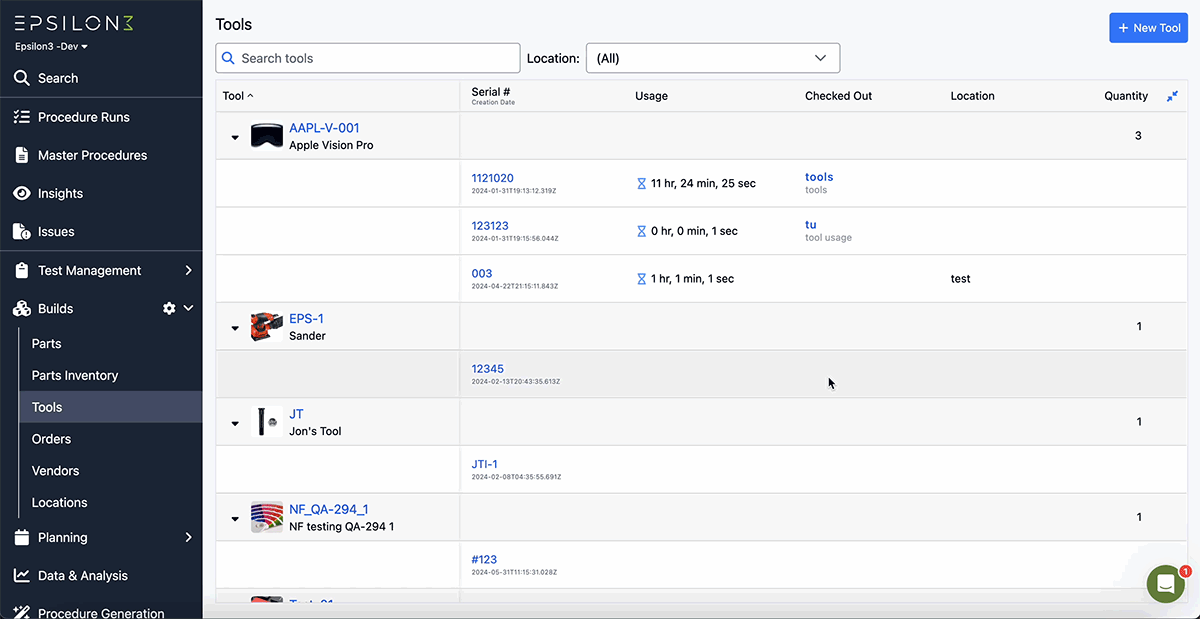The width and height of the screenshot is (1200, 619).
Task: Click the blue expand-columns arrows near Quantity
Action: [x=1170, y=96]
